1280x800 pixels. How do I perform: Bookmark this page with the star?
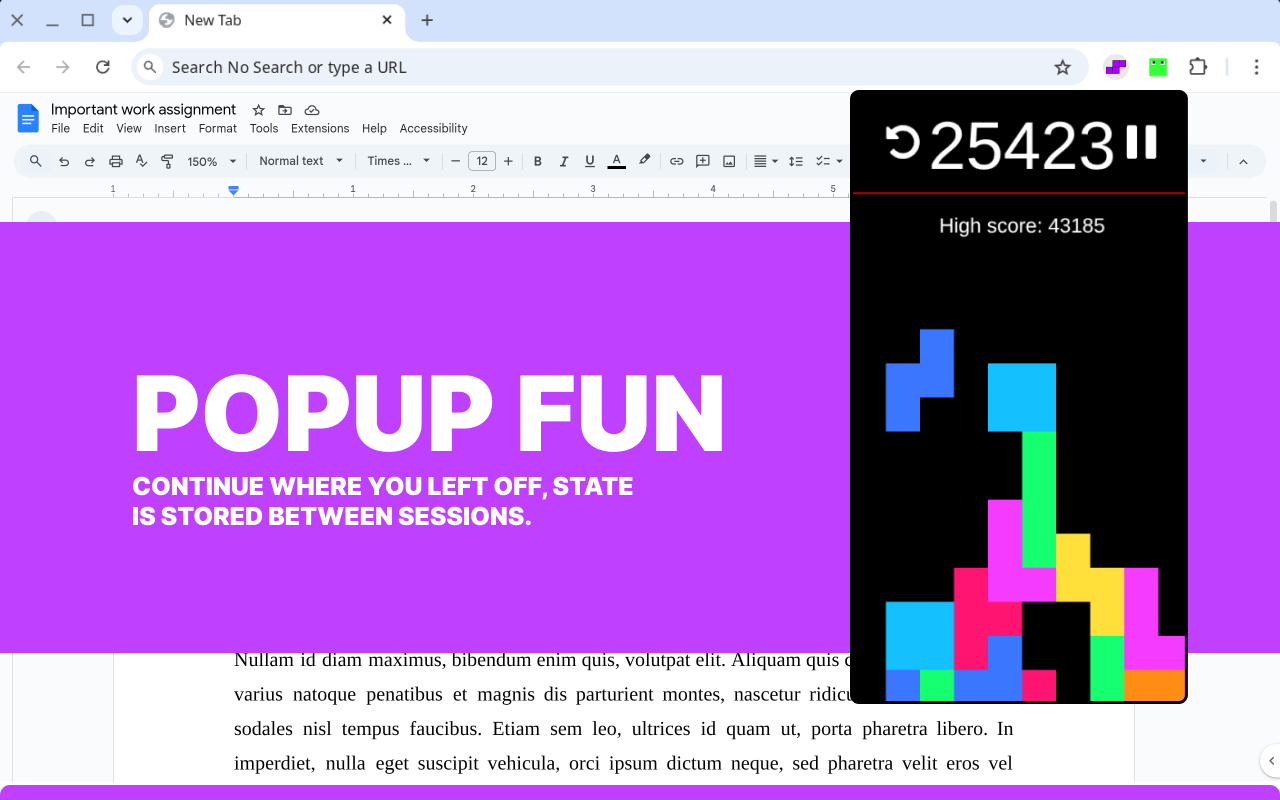pos(1062,67)
